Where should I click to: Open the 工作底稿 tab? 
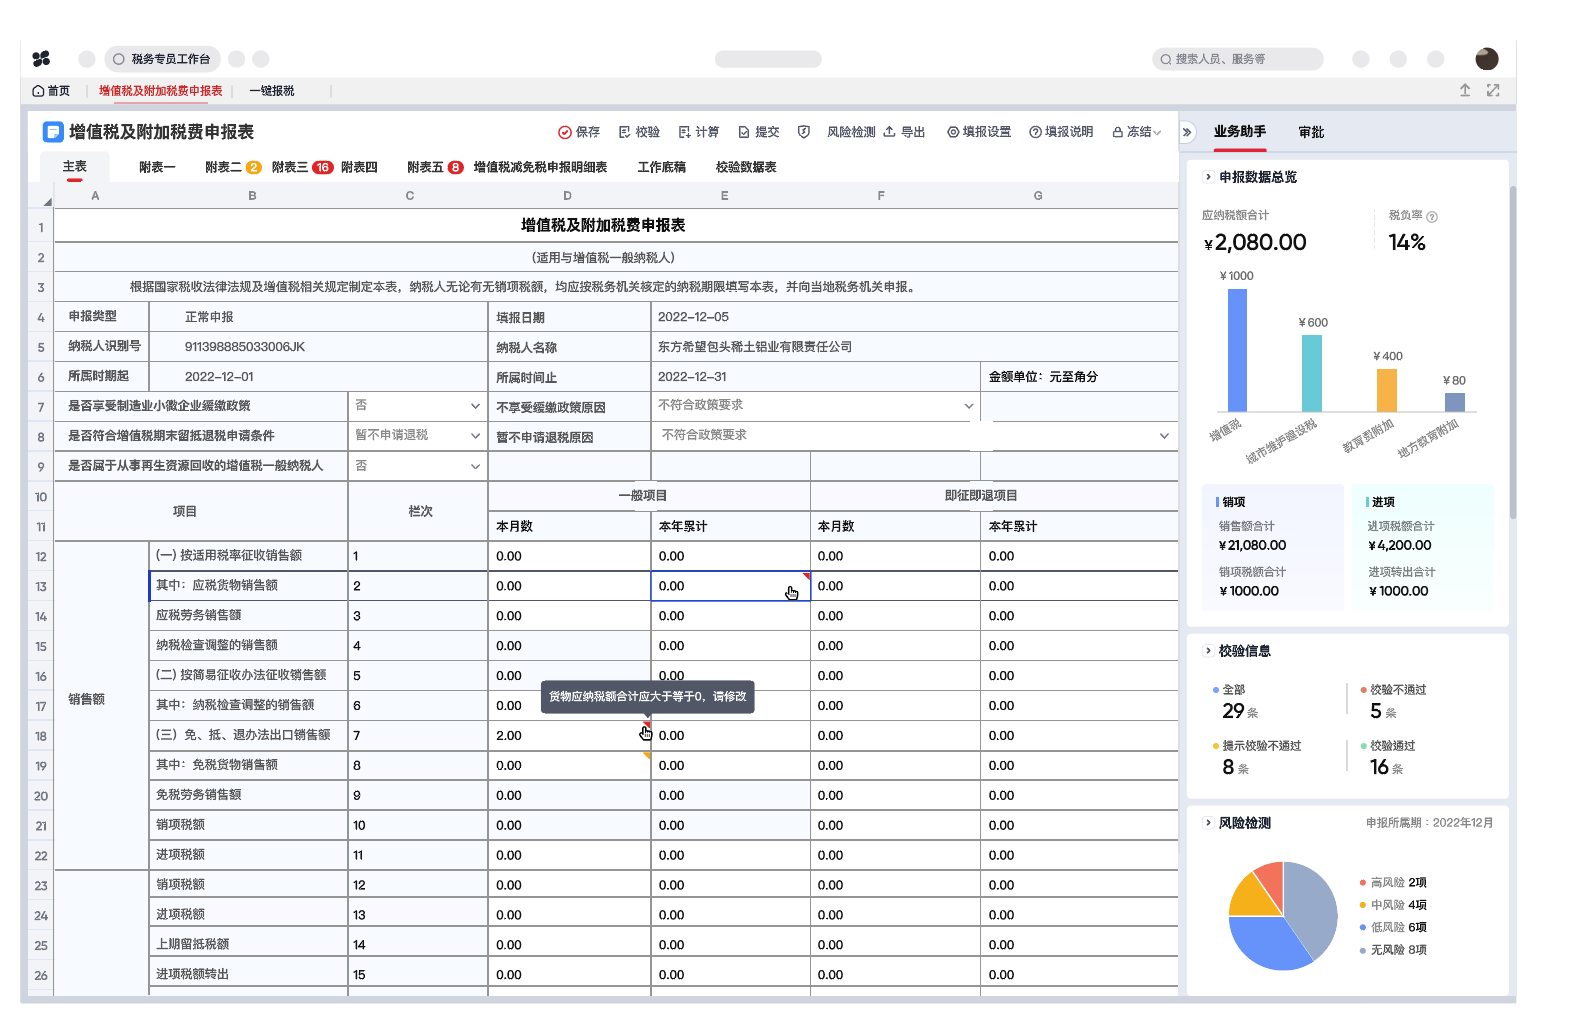coord(661,168)
